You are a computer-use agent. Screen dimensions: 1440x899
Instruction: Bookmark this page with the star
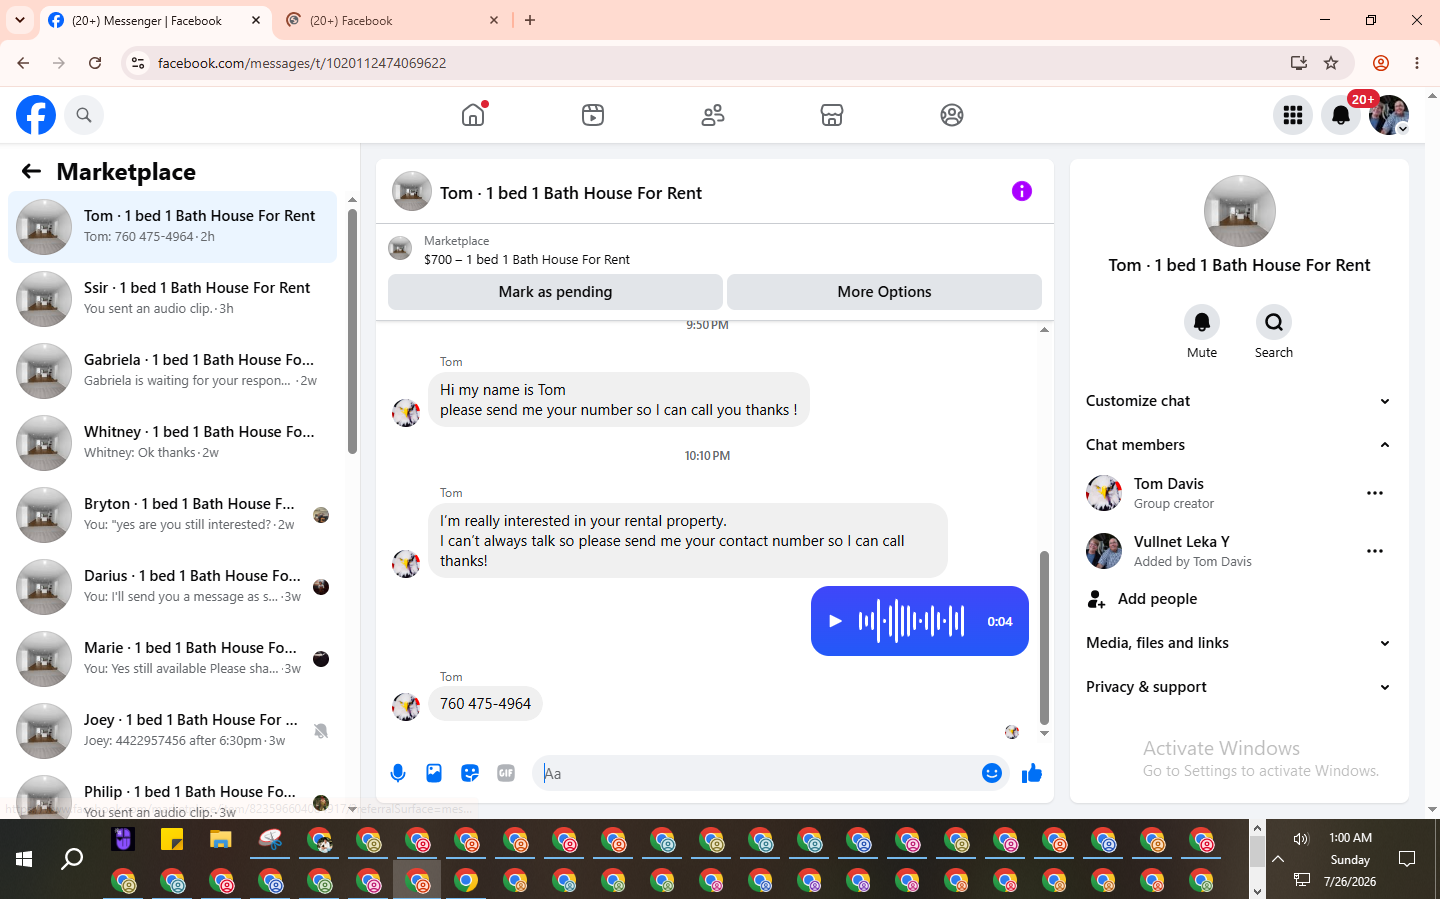(x=1331, y=63)
